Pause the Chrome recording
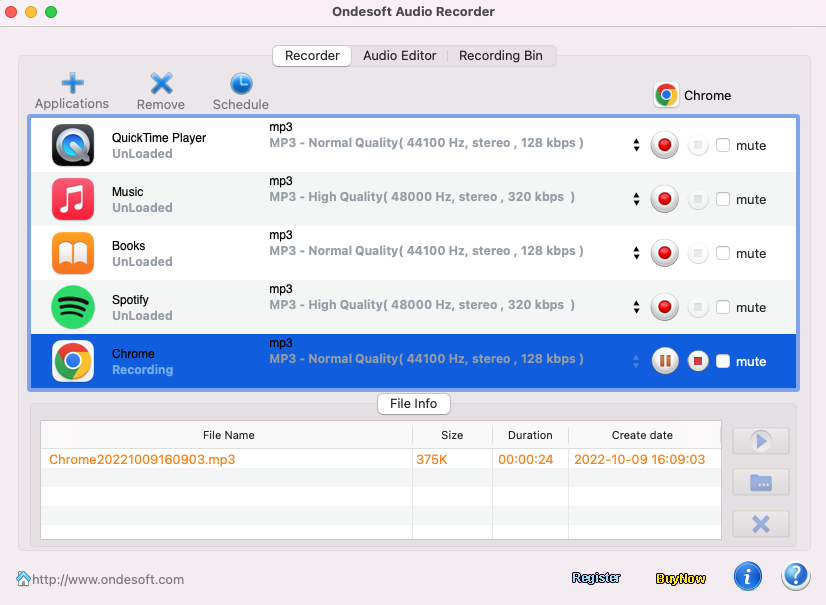This screenshot has width=826, height=605. (x=665, y=361)
